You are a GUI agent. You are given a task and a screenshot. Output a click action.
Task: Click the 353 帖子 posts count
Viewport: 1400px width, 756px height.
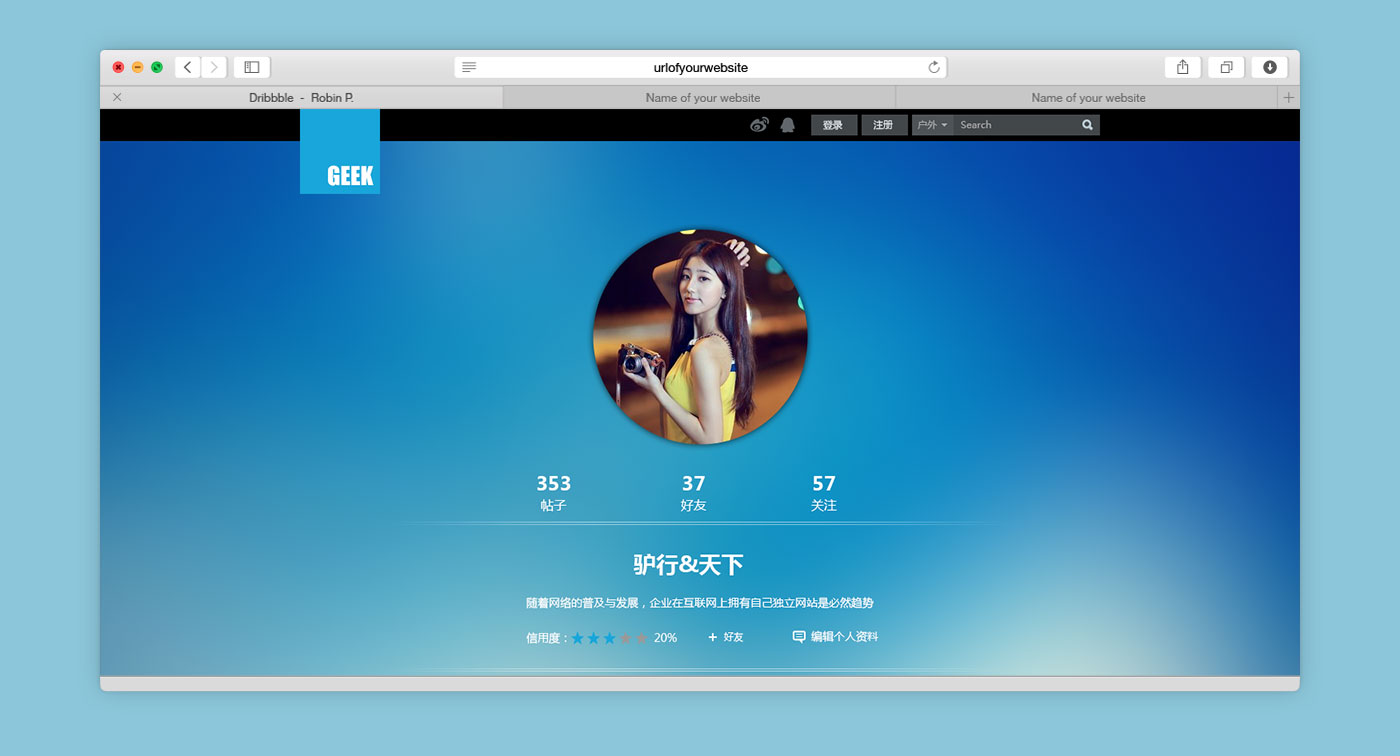pos(553,493)
